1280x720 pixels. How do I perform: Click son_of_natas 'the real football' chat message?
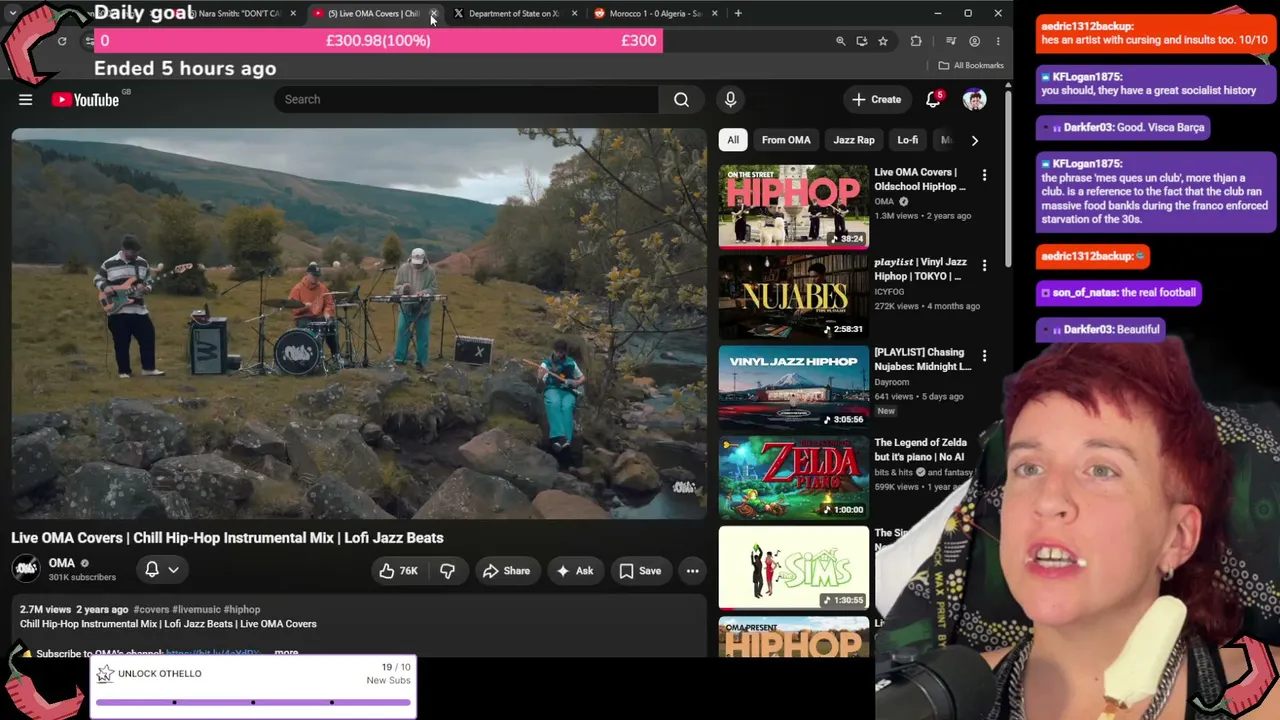click(x=1119, y=292)
